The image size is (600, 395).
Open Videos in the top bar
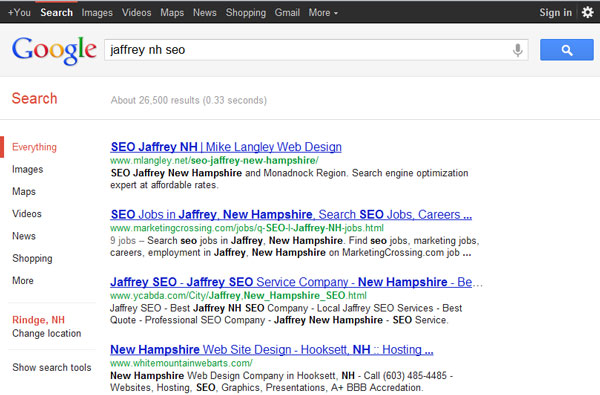tap(137, 13)
